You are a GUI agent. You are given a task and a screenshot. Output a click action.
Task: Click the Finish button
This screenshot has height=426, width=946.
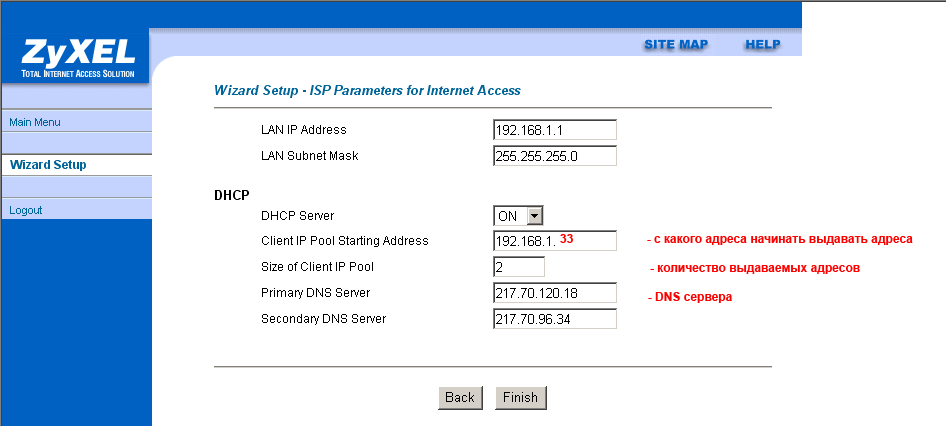tap(521, 398)
